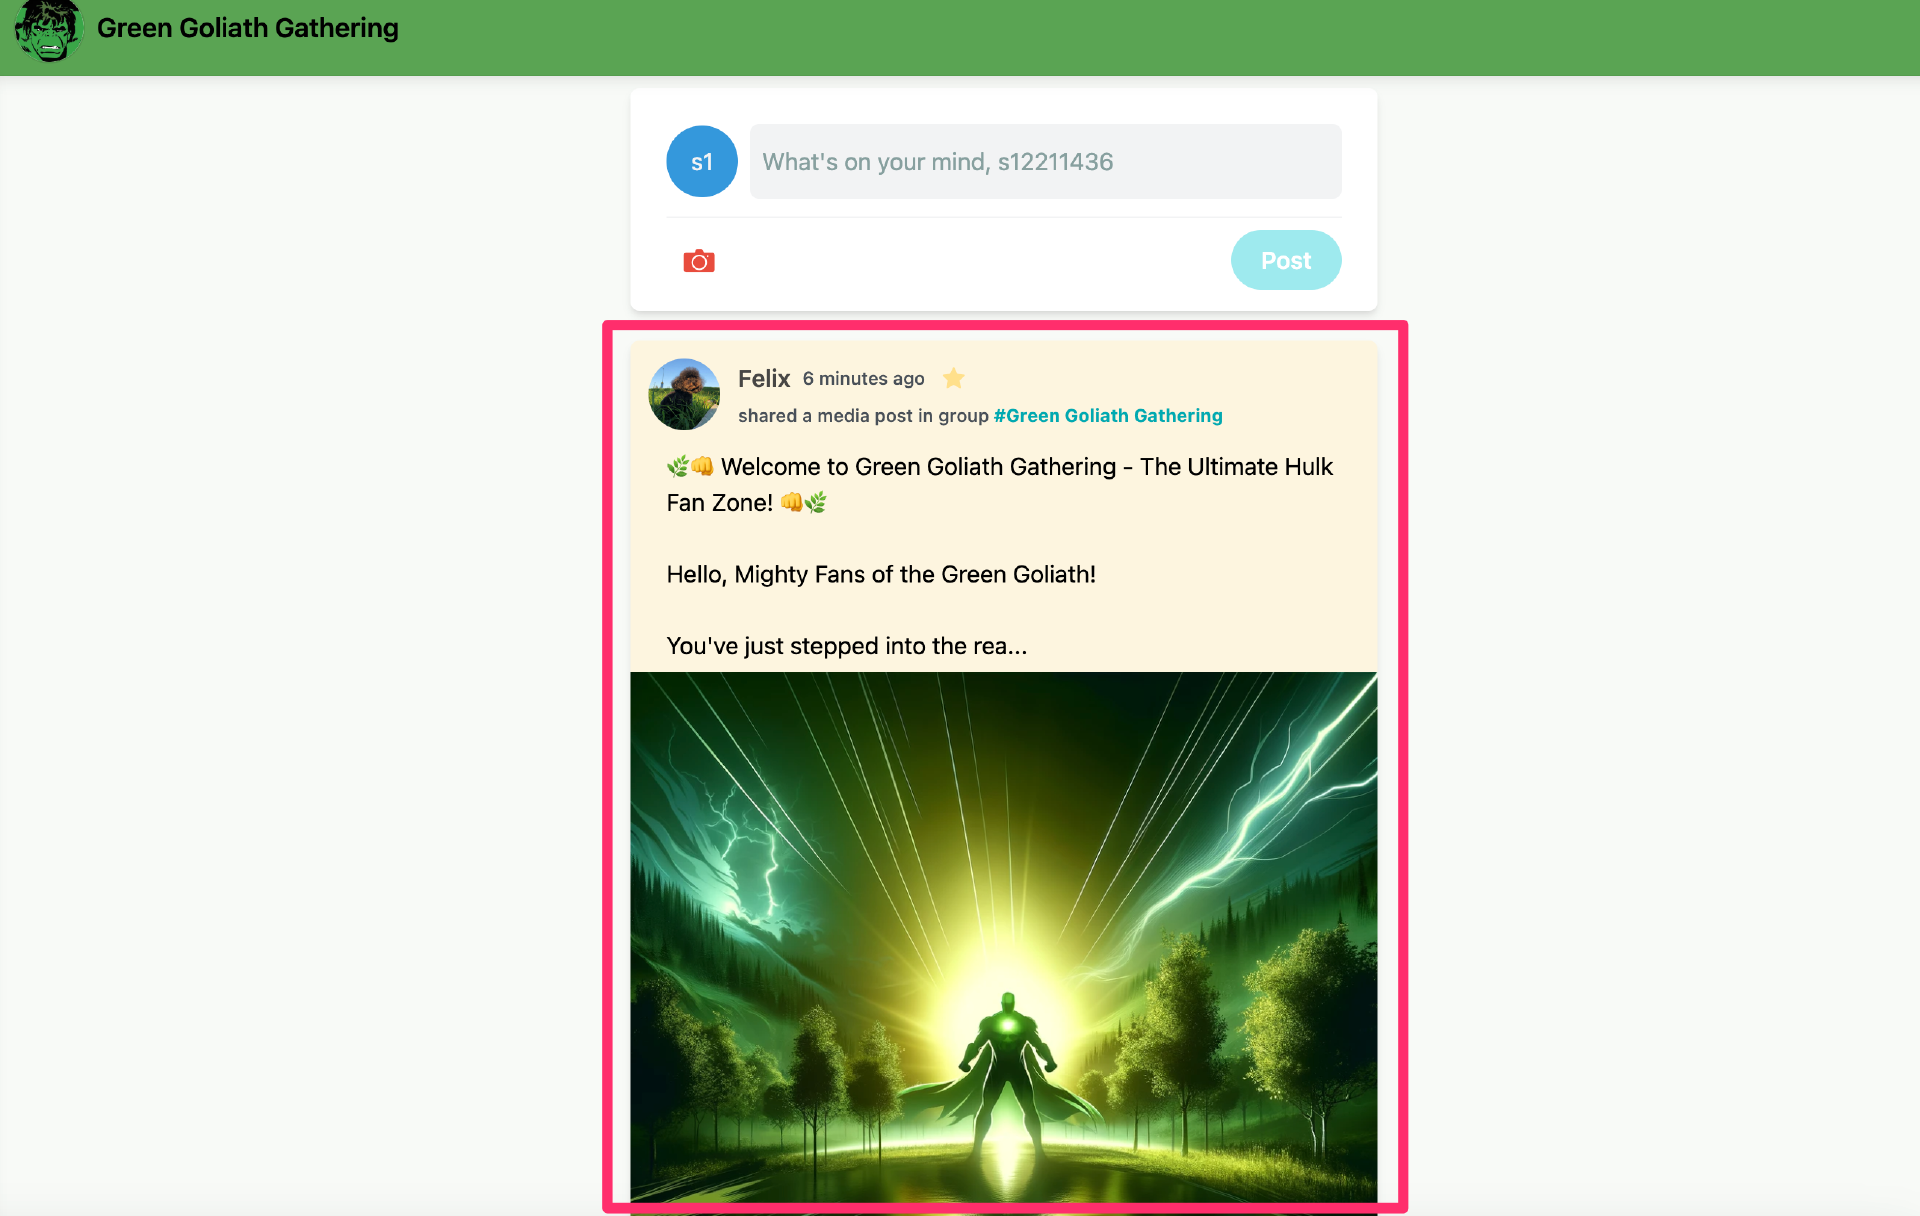The image size is (1920, 1216).
Task: Click the Green Goliath Gathering title text
Action: coord(246,28)
